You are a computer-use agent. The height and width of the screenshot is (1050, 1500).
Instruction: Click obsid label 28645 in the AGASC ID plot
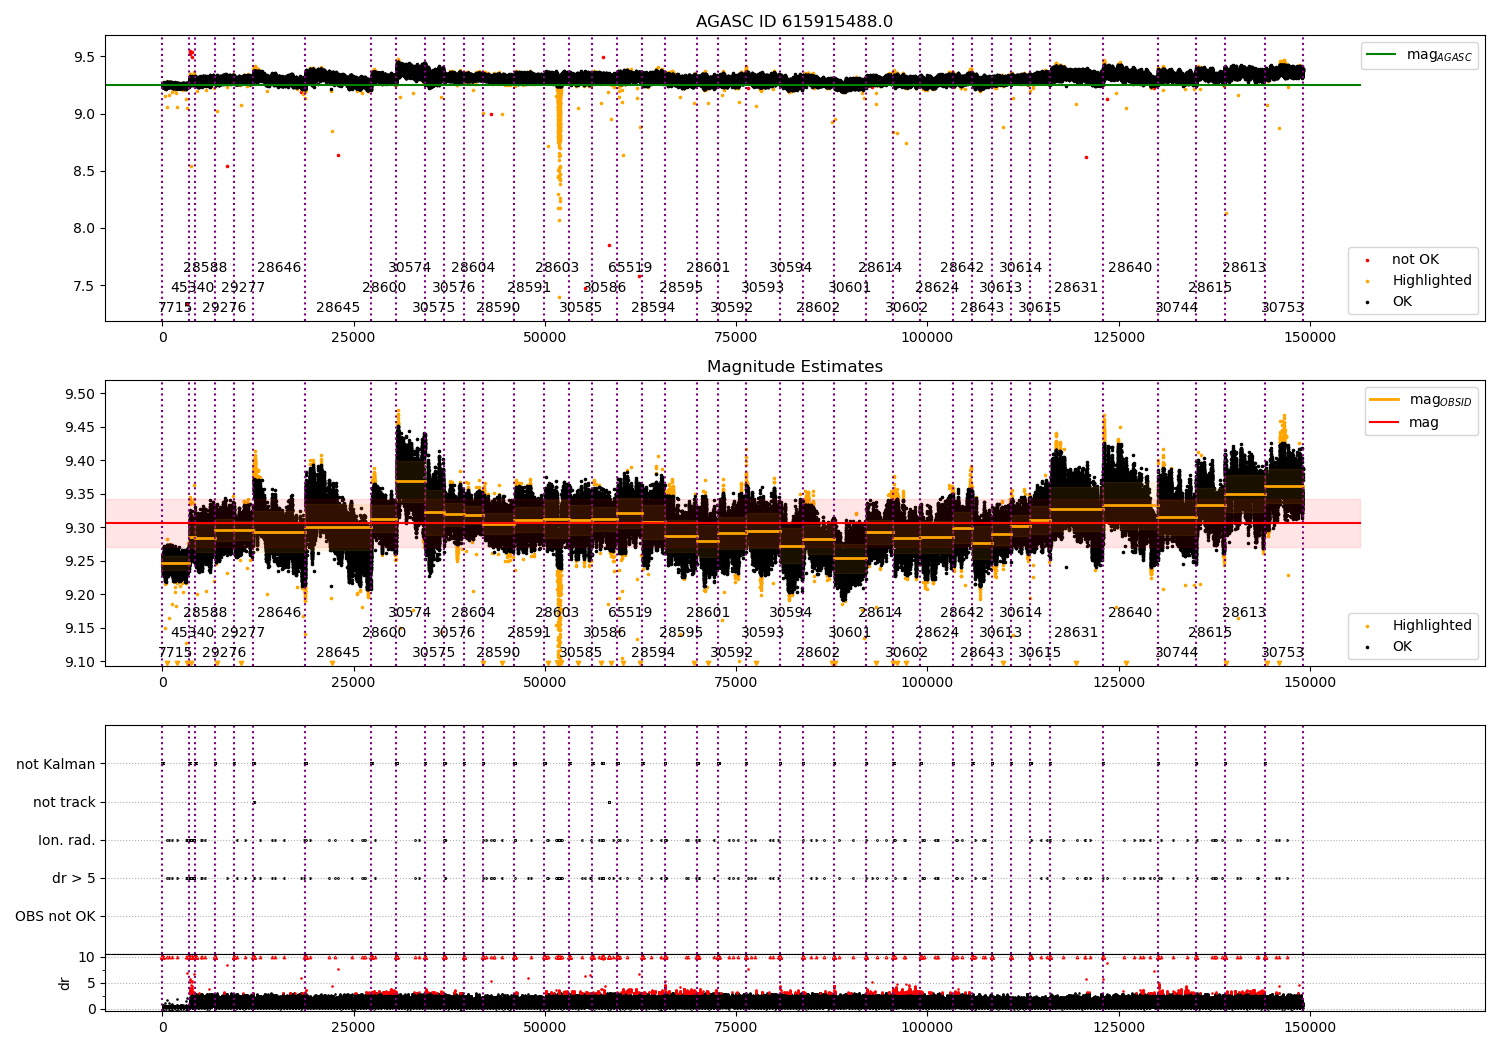click(338, 308)
